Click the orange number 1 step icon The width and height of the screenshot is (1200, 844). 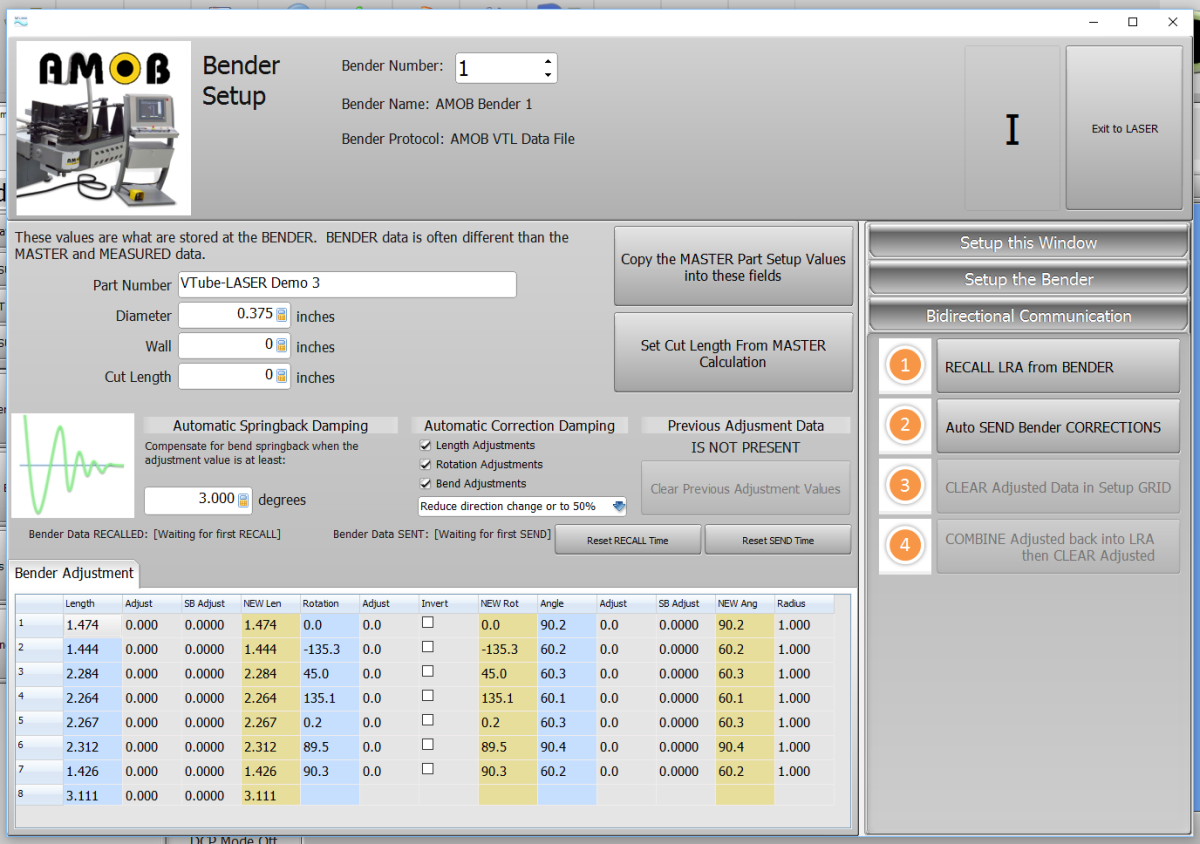905,366
